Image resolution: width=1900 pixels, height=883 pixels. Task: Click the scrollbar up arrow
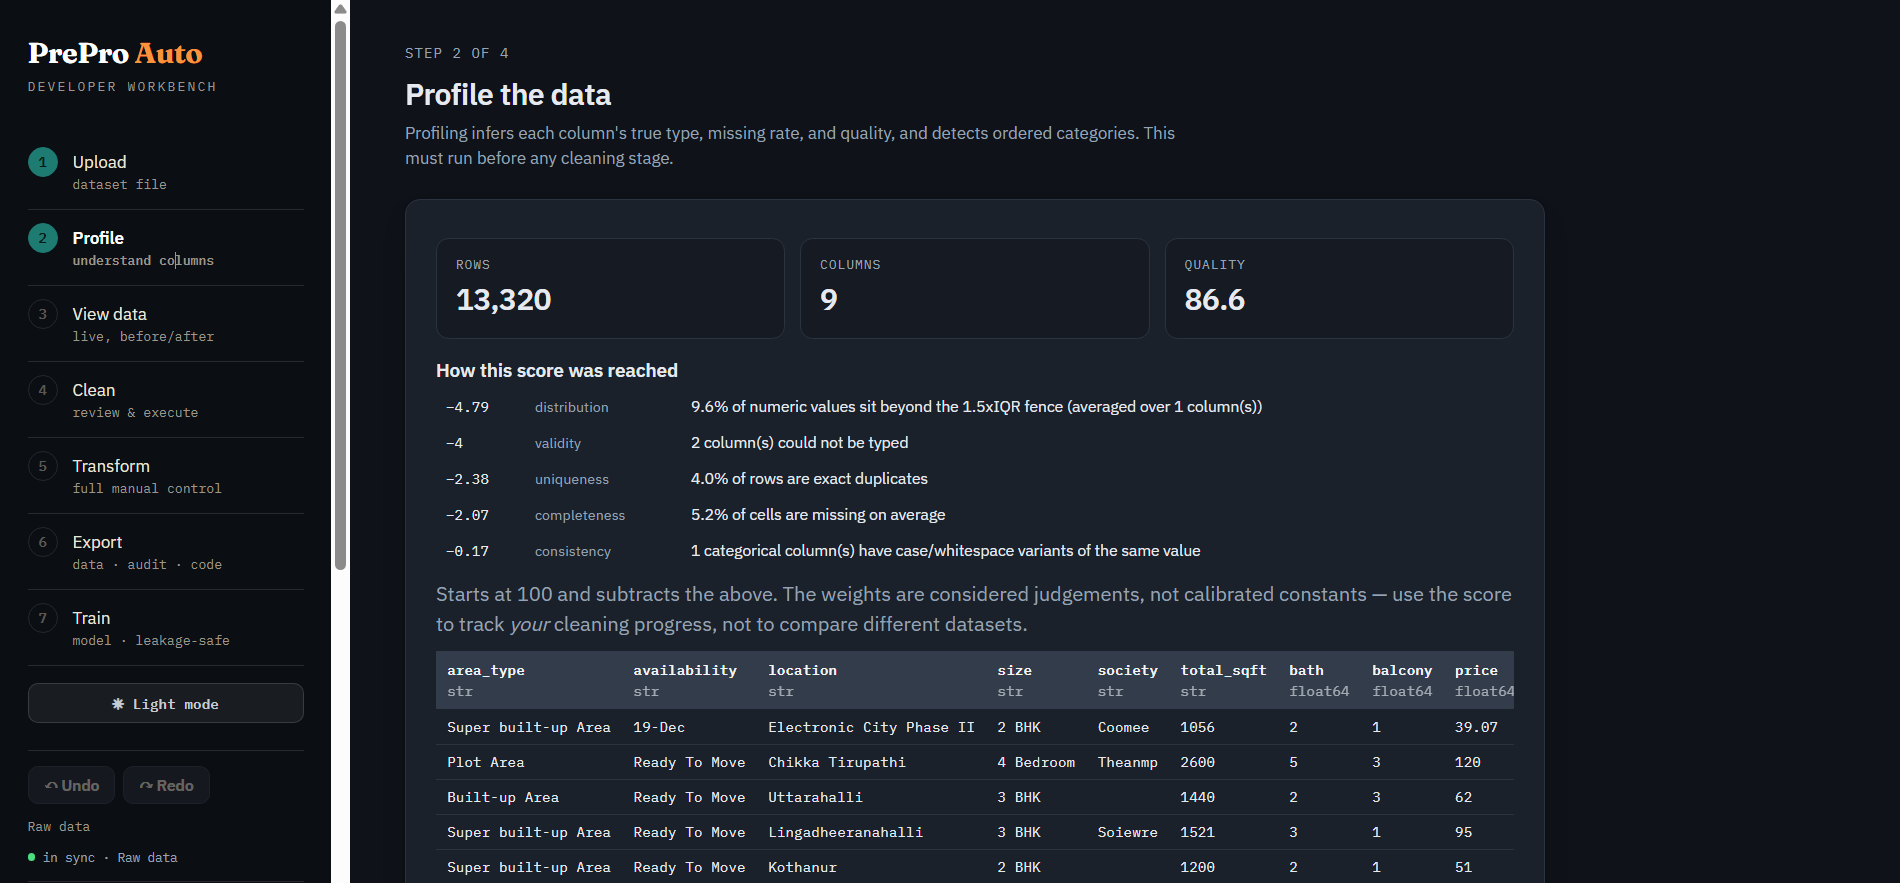coord(340,9)
